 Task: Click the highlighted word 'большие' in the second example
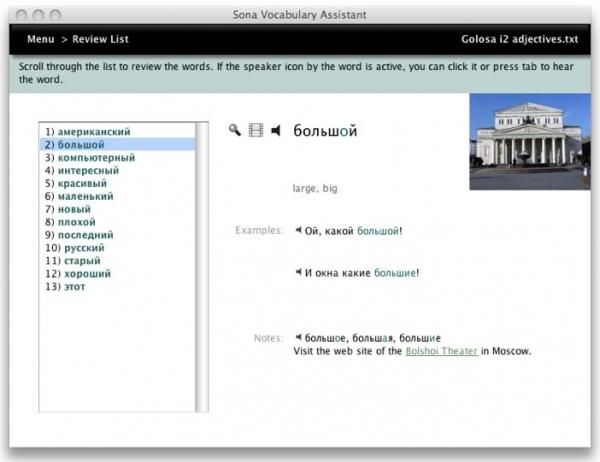[x=395, y=273]
